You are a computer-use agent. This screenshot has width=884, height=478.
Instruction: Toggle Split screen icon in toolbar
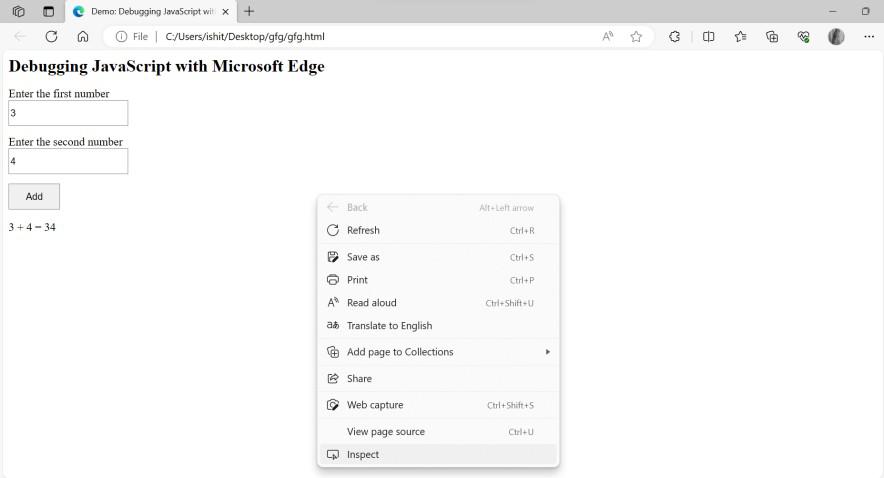click(708, 36)
